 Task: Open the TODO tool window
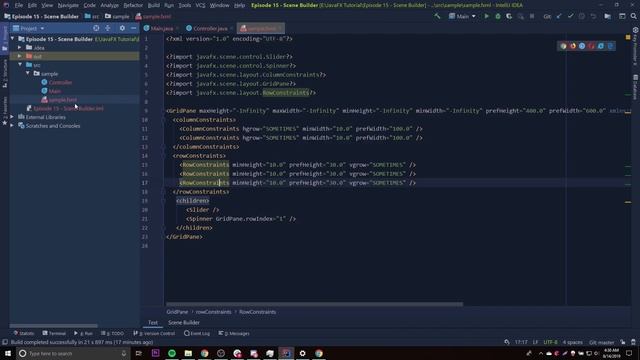click(x=112, y=333)
